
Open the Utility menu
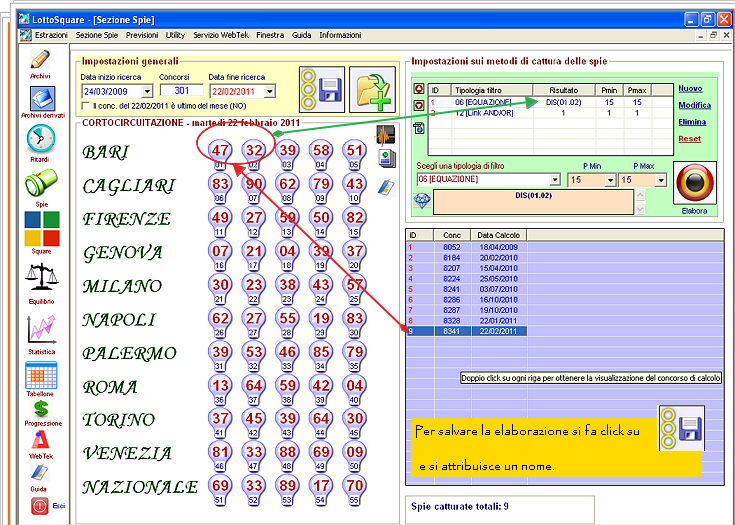pyautogui.click(x=175, y=35)
